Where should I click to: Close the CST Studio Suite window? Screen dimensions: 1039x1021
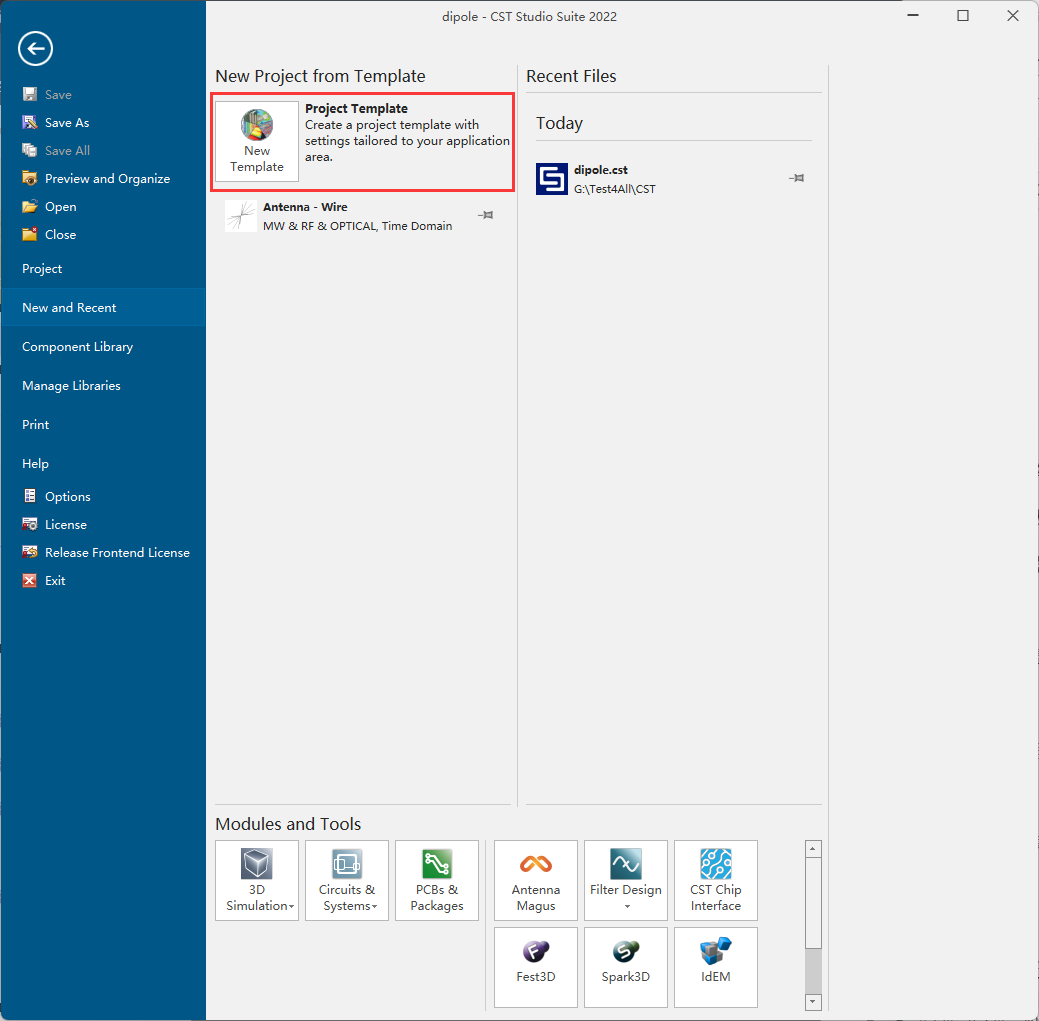(x=1012, y=15)
